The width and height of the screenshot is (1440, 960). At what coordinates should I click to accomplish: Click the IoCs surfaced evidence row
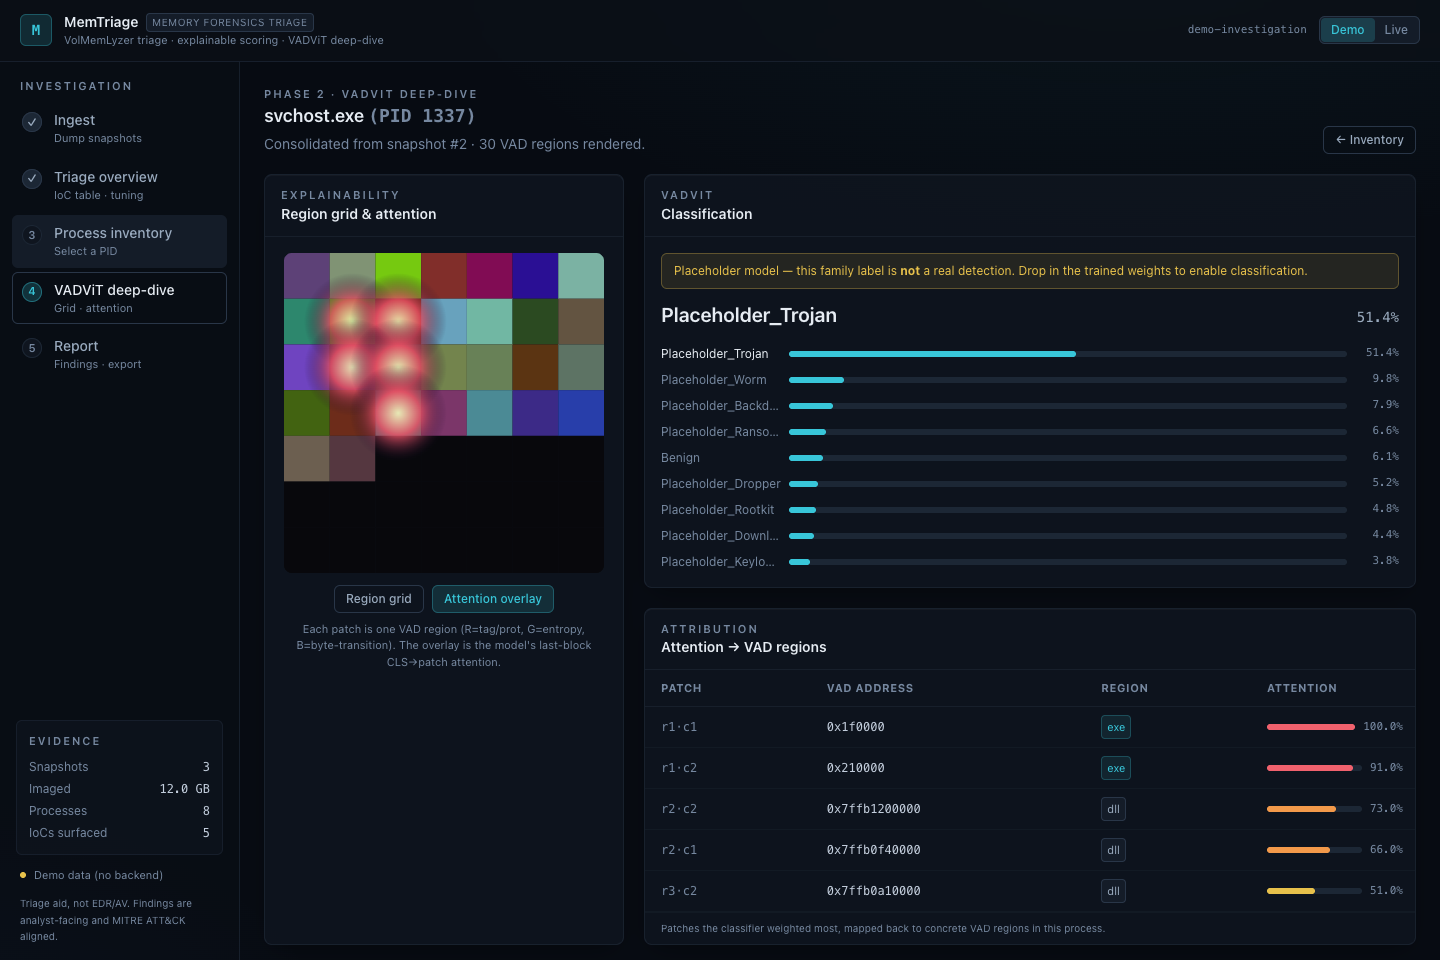tap(119, 833)
